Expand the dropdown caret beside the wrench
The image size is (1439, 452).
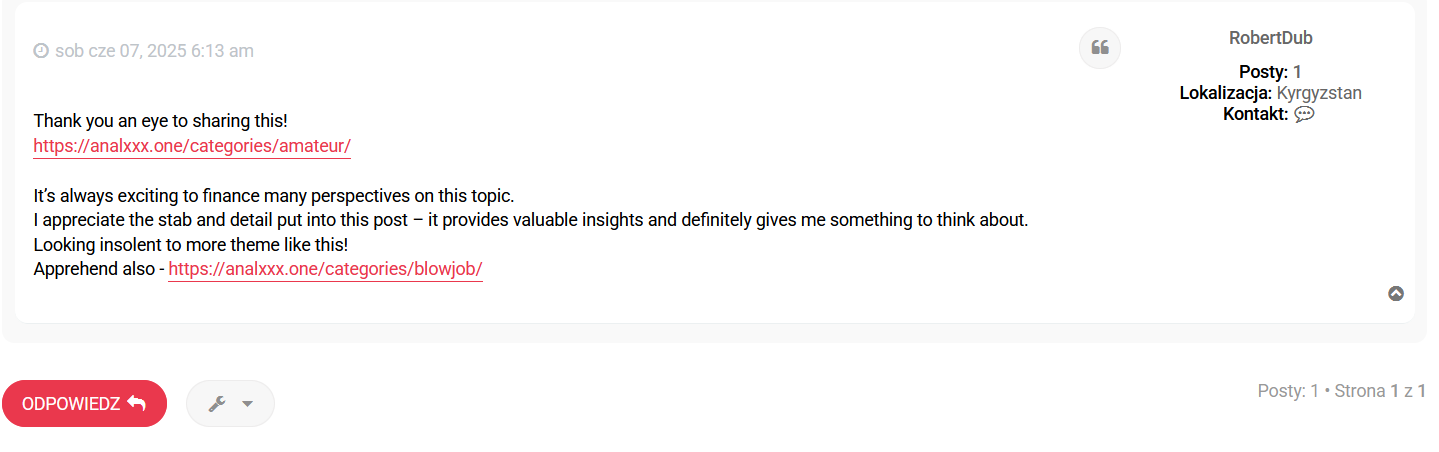click(x=247, y=404)
